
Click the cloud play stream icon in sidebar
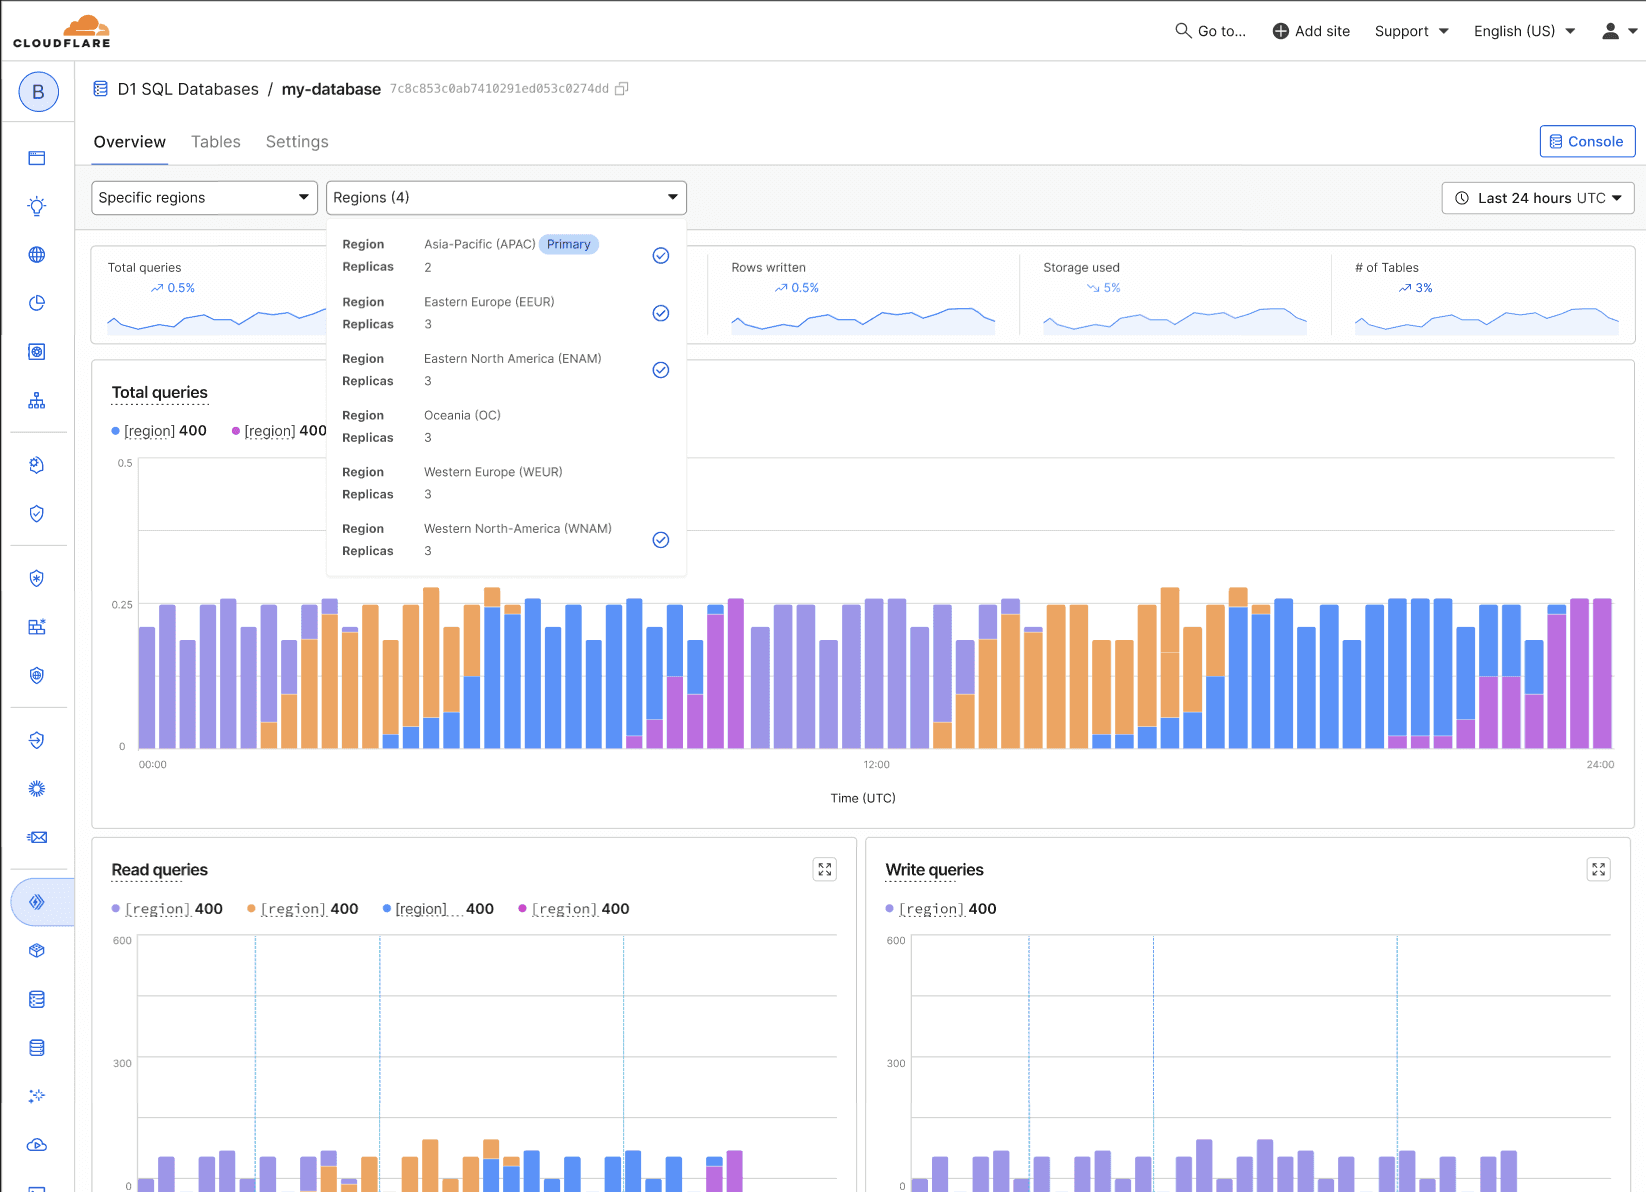point(37,1144)
